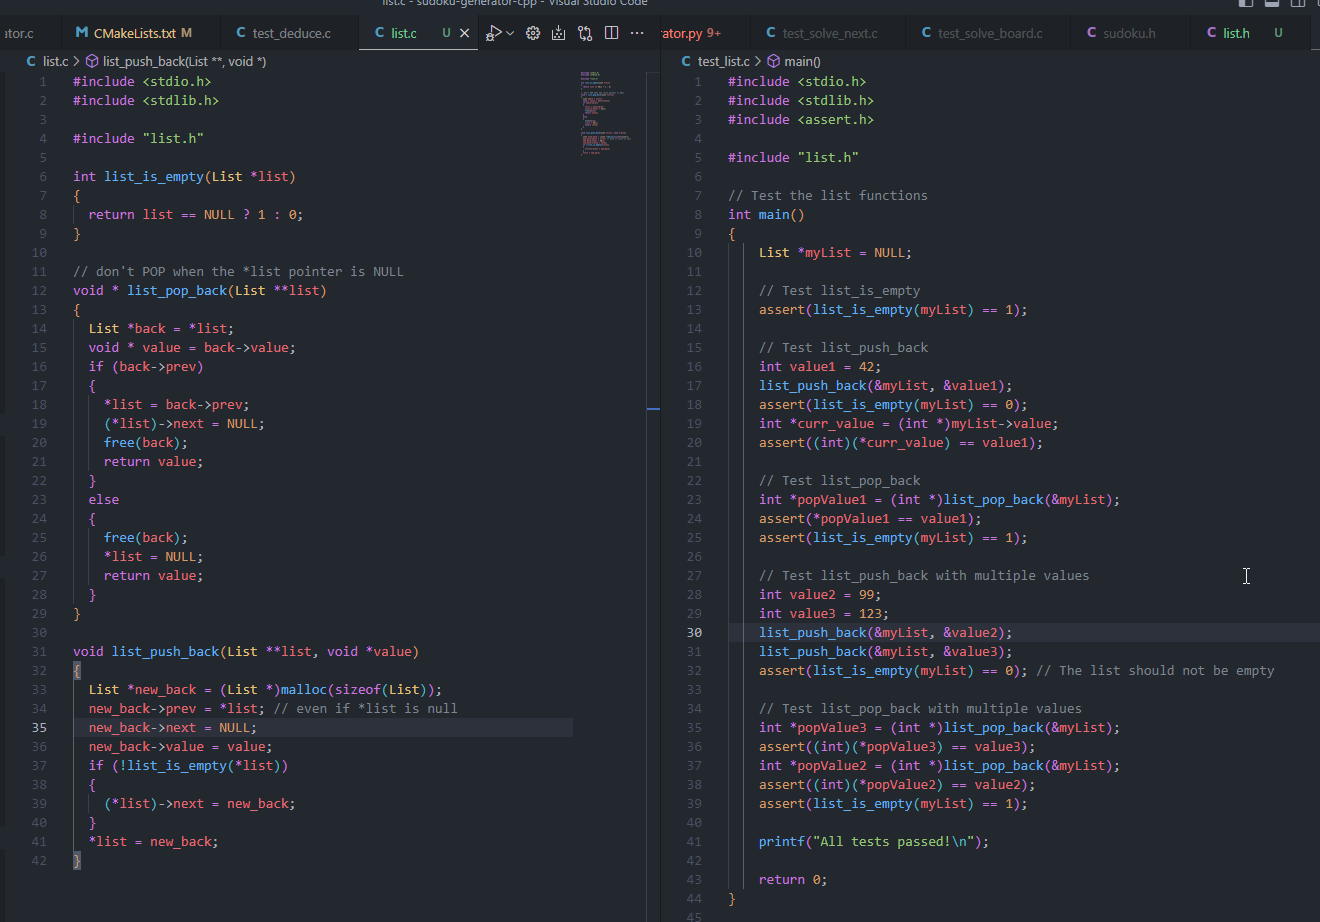Open the Run/Debug dropdown arrow

510,33
